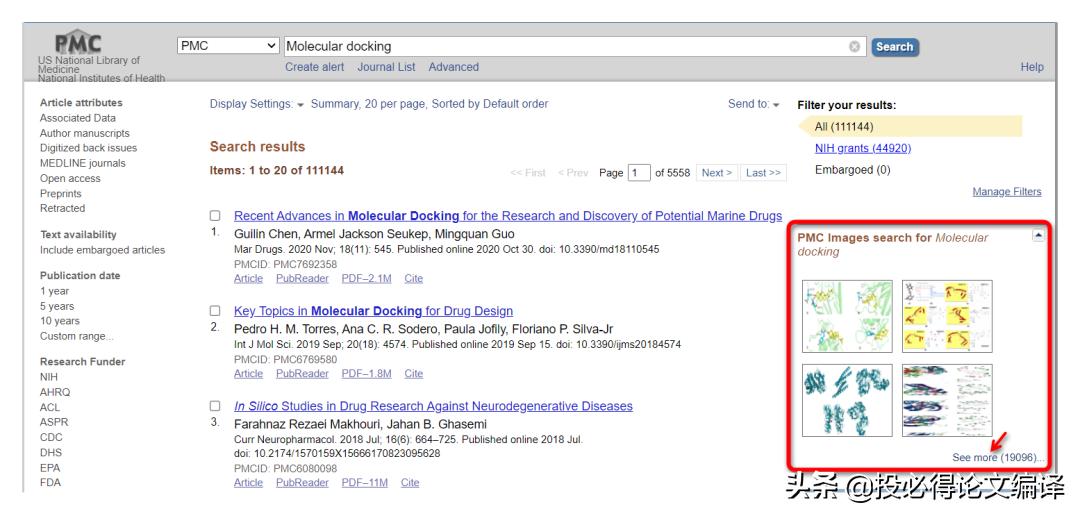Screen dimensions: 1080x516
Task: Click the page number input field
Action: click(637, 173)
